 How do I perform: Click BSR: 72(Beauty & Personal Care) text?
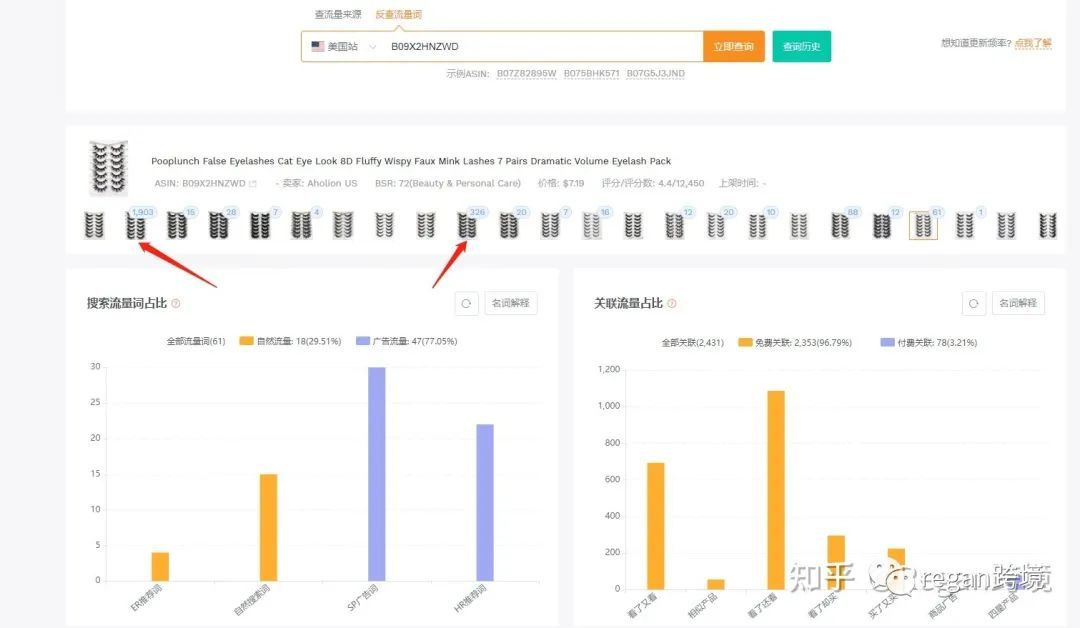[448, 183]
